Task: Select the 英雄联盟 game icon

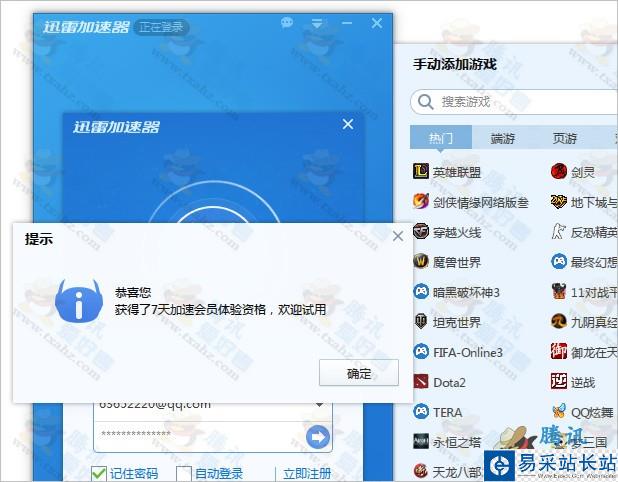Action: 421,171
